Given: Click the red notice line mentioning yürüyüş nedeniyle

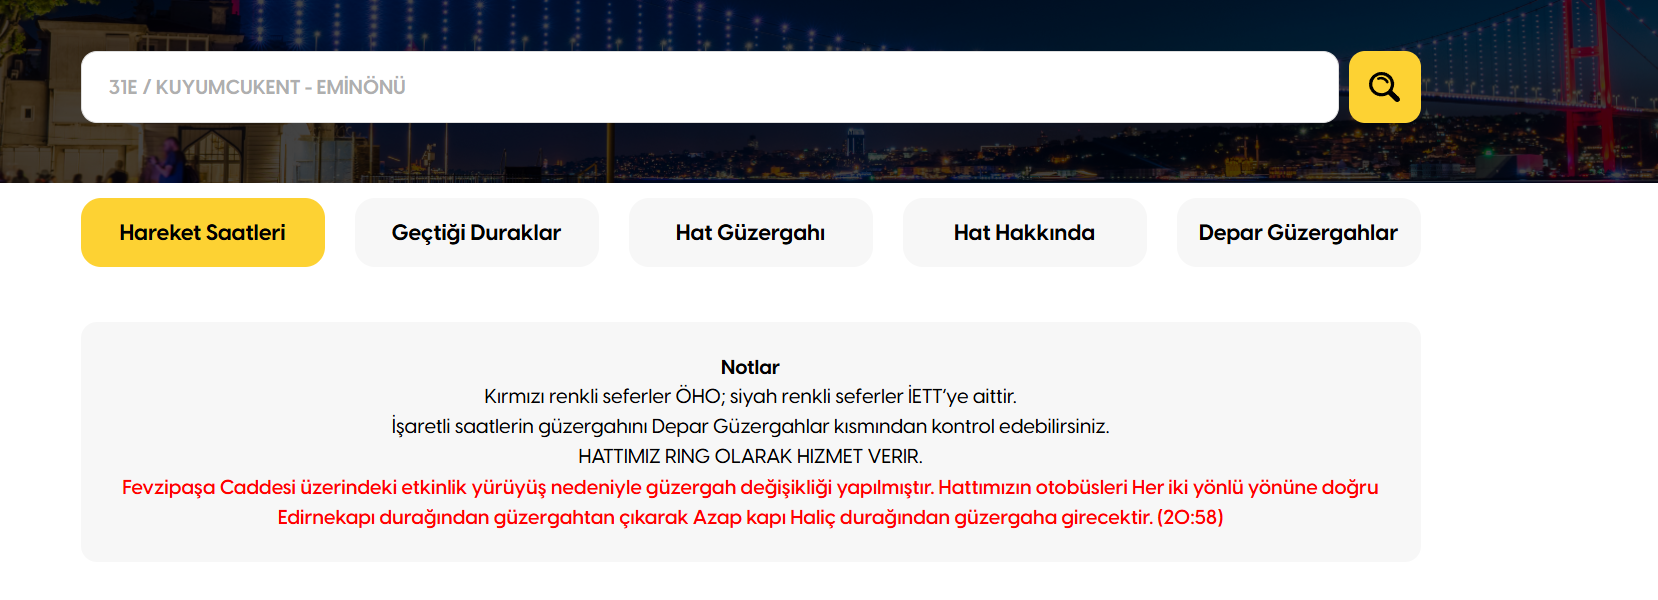Looking at the screenshot, I should 750,488.
